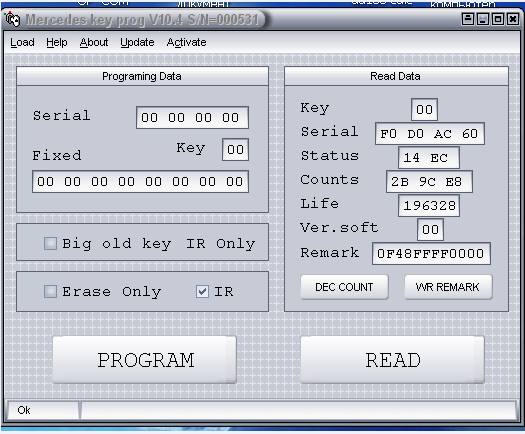Select the Read Data Key field
525x434 pixels.
click(x=424, y=109)
